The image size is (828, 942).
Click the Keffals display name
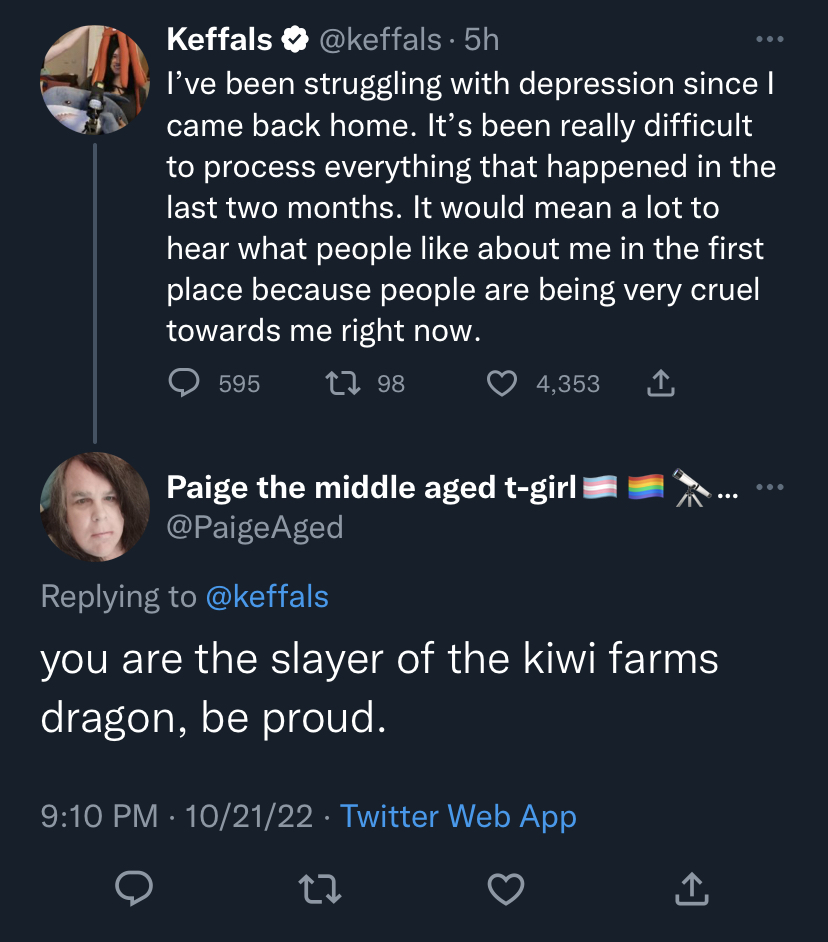tap(219, 40)
